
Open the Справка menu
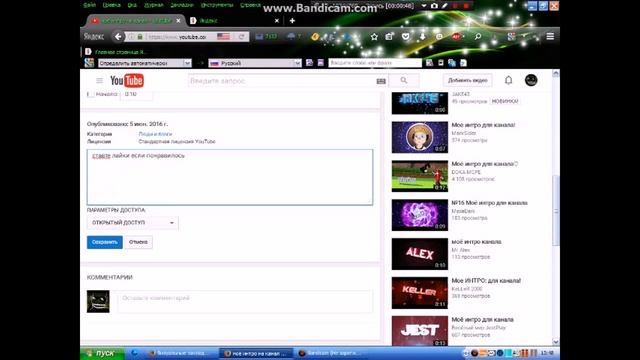pyautogui.click(x=250, y=5)
